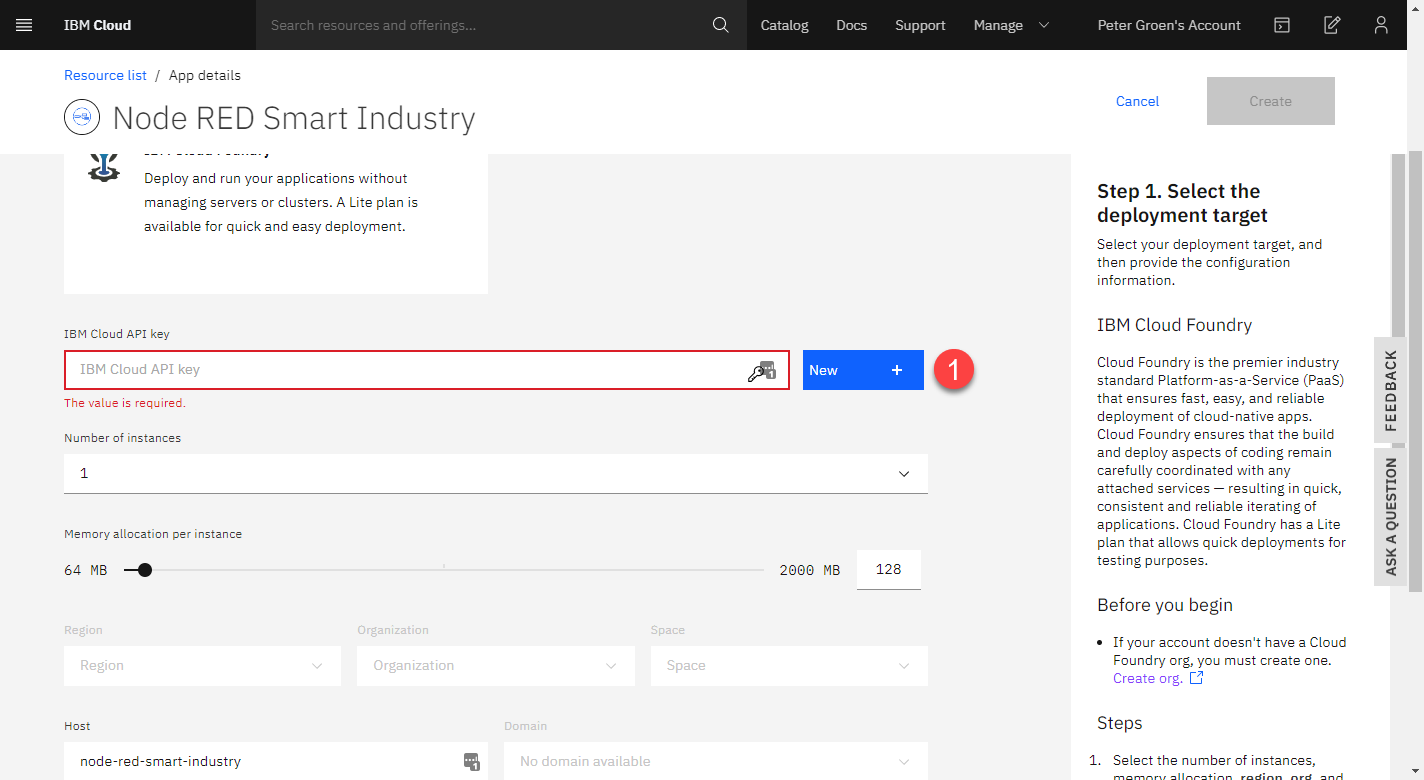Click the Node RED app logo icon
Viewport: 1424px width, 780px height.
[x=82, y=117]
